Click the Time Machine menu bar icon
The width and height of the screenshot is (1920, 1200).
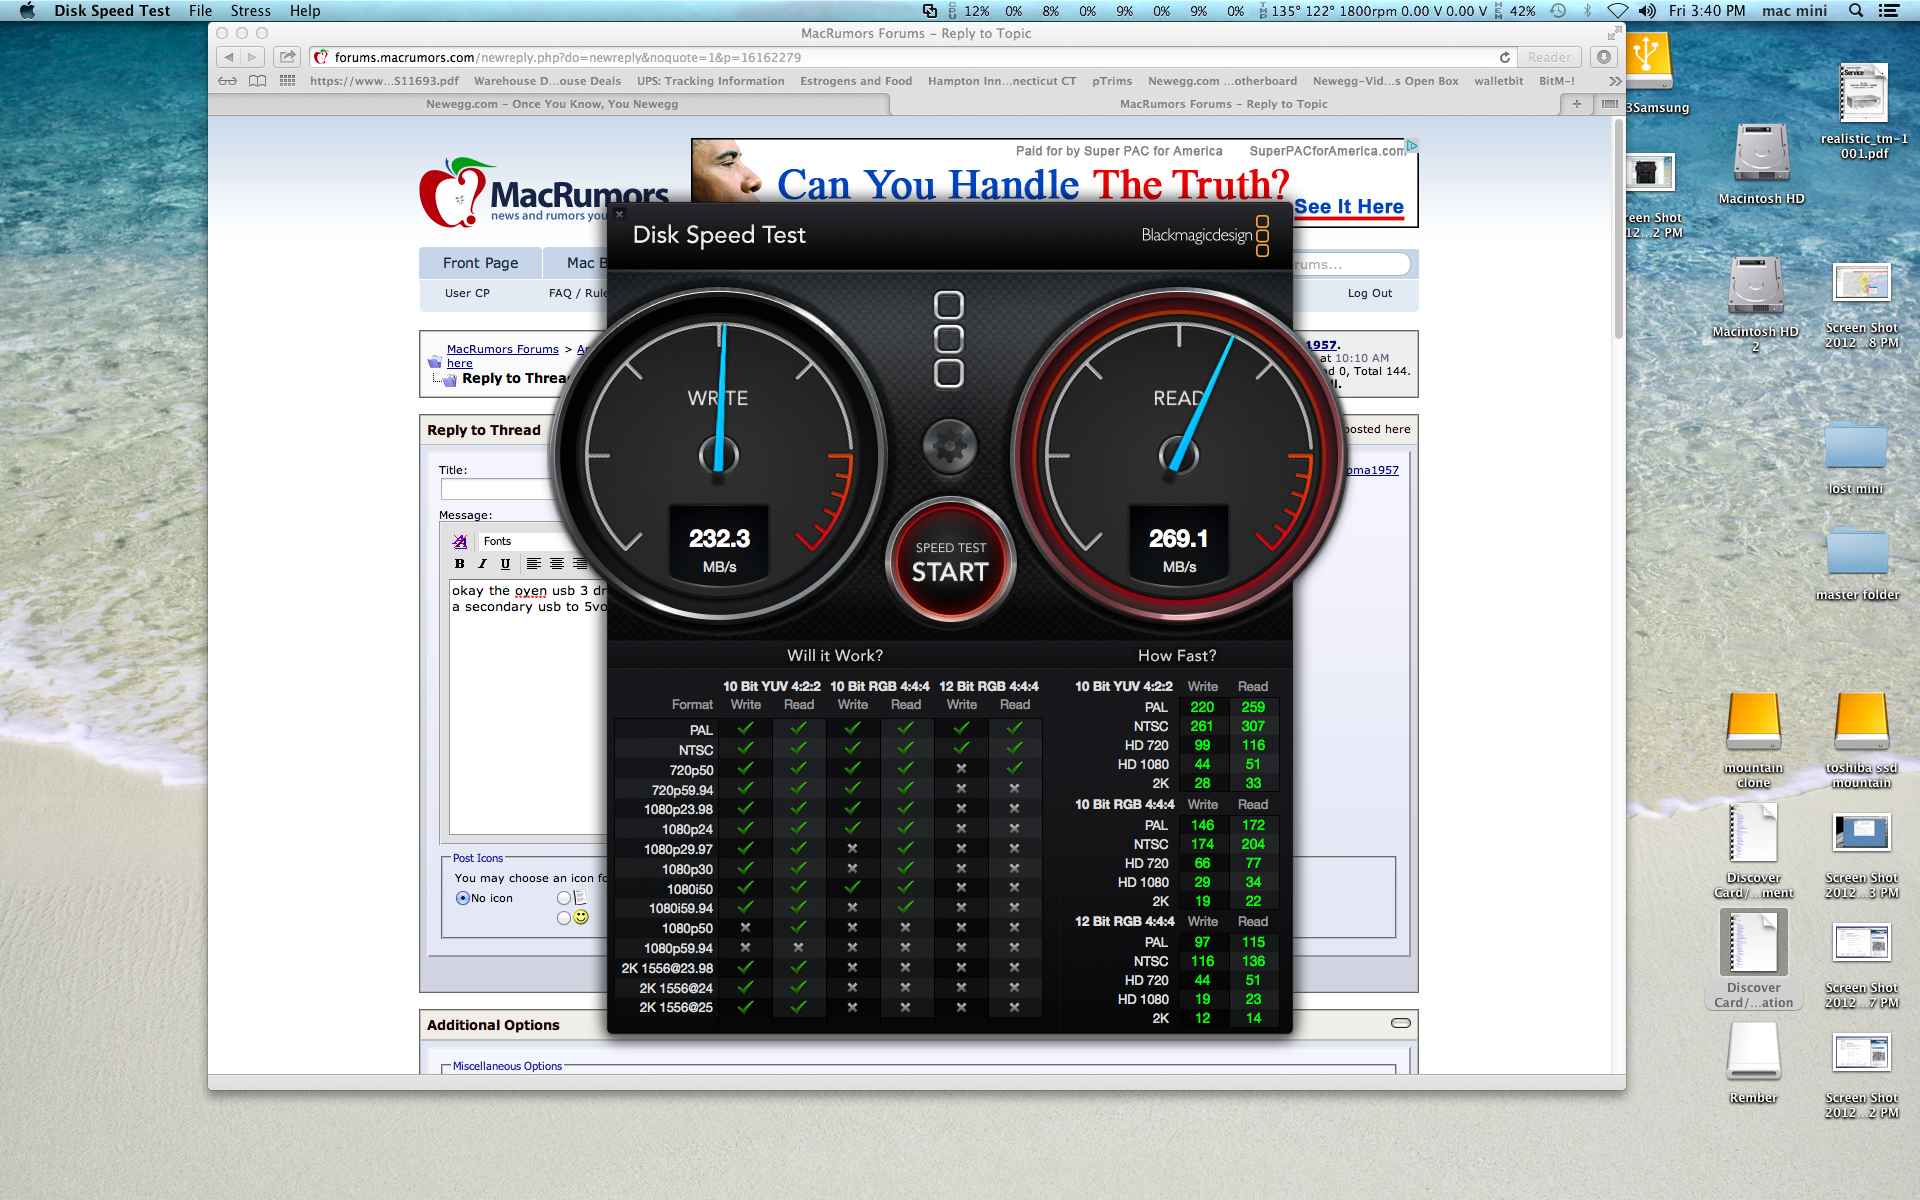(1558, 11)
